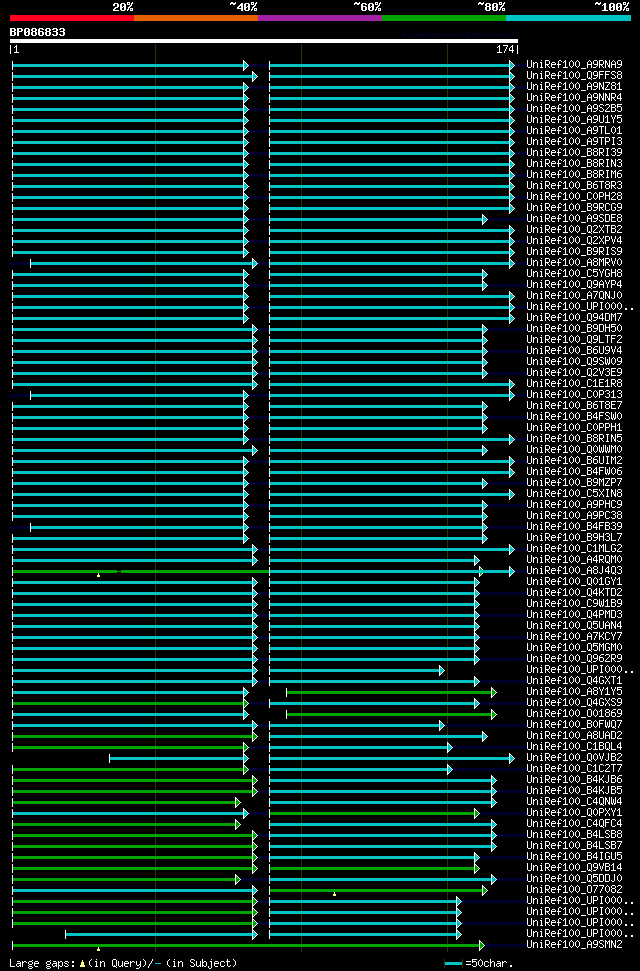Open hit UniRef100_A9RNA9
This screenshot has width=640, height=971.
[x=574, y=64]
